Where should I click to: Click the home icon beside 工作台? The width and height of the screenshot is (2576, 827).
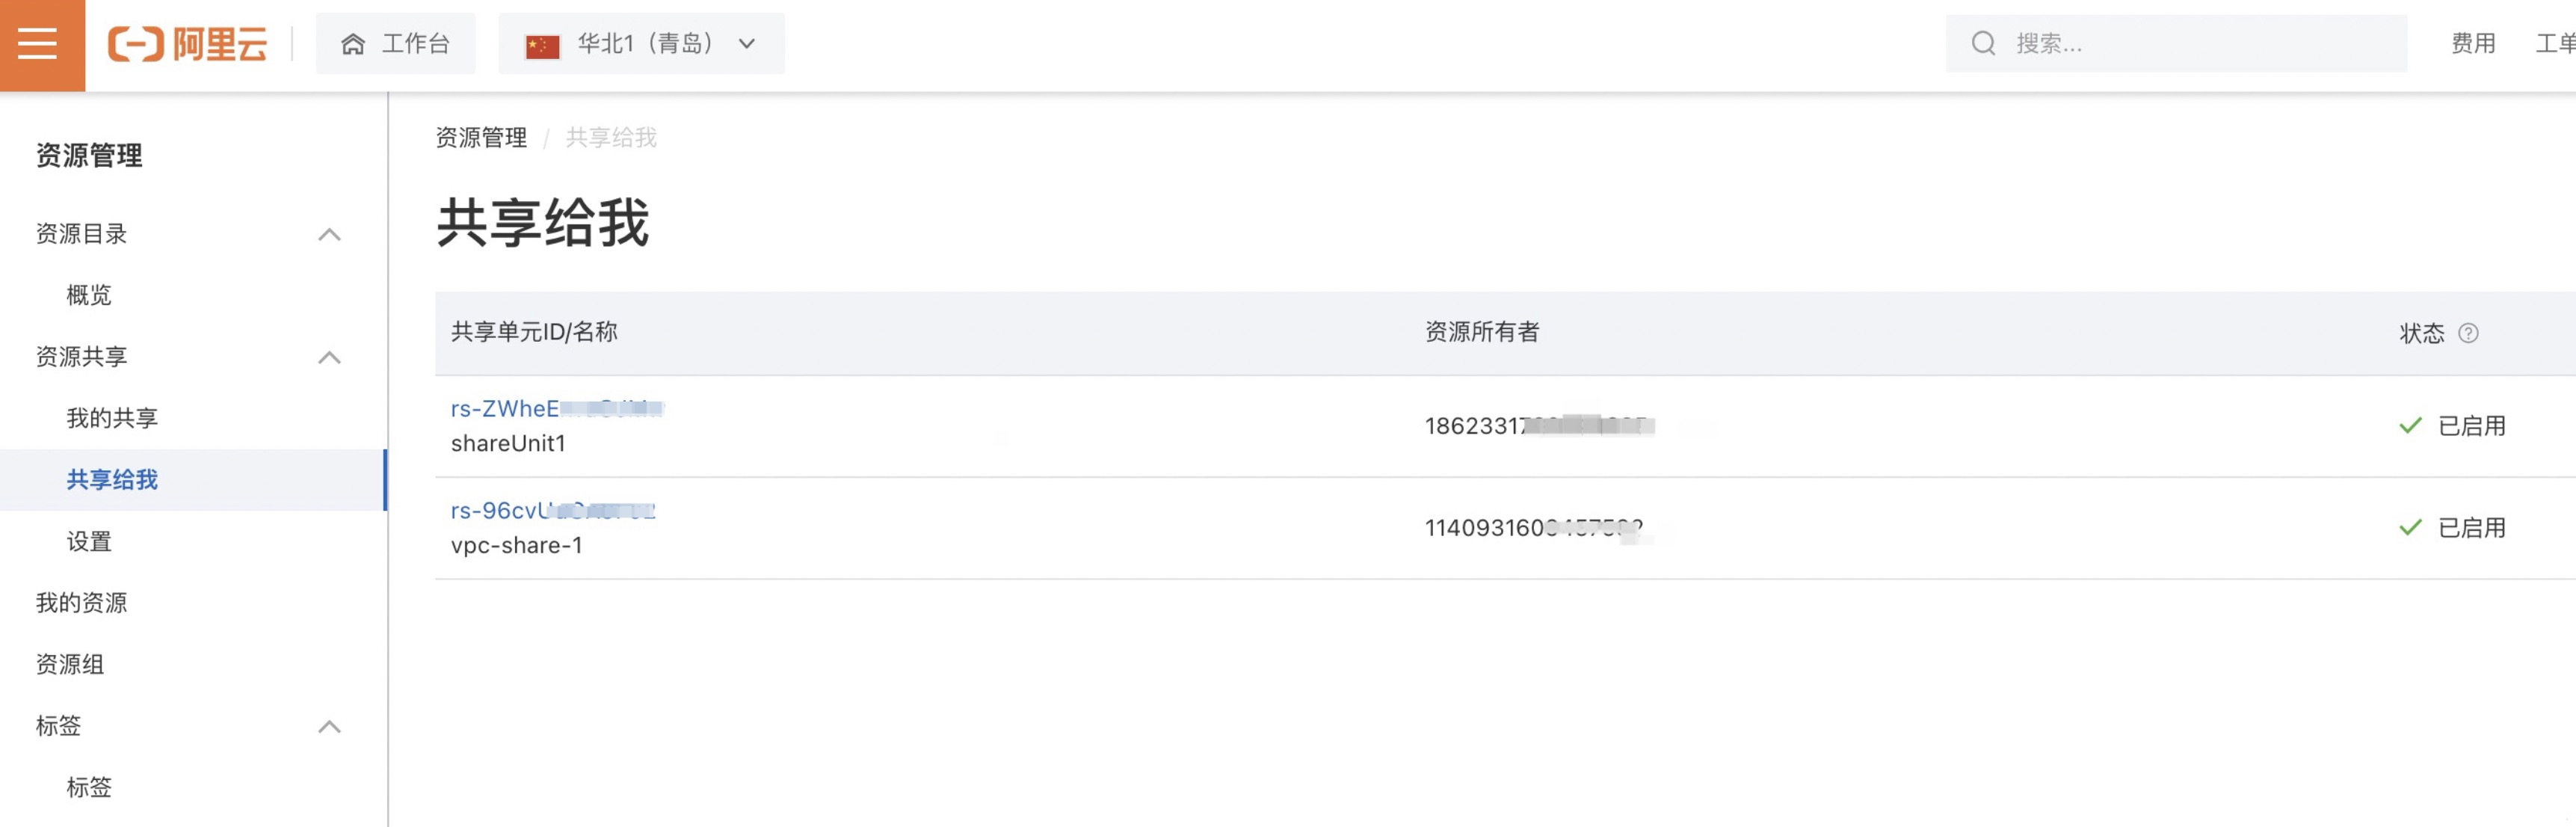352,44
